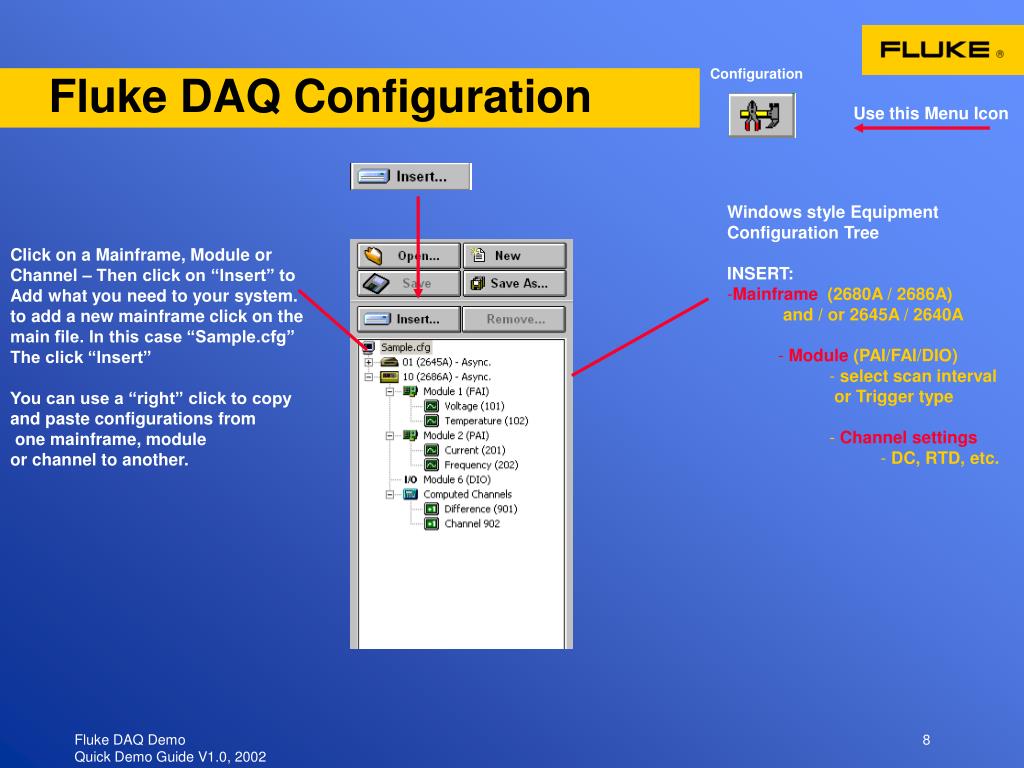
Task: Click the 'INSERT:' heading text
Action: tap(760, 274)
